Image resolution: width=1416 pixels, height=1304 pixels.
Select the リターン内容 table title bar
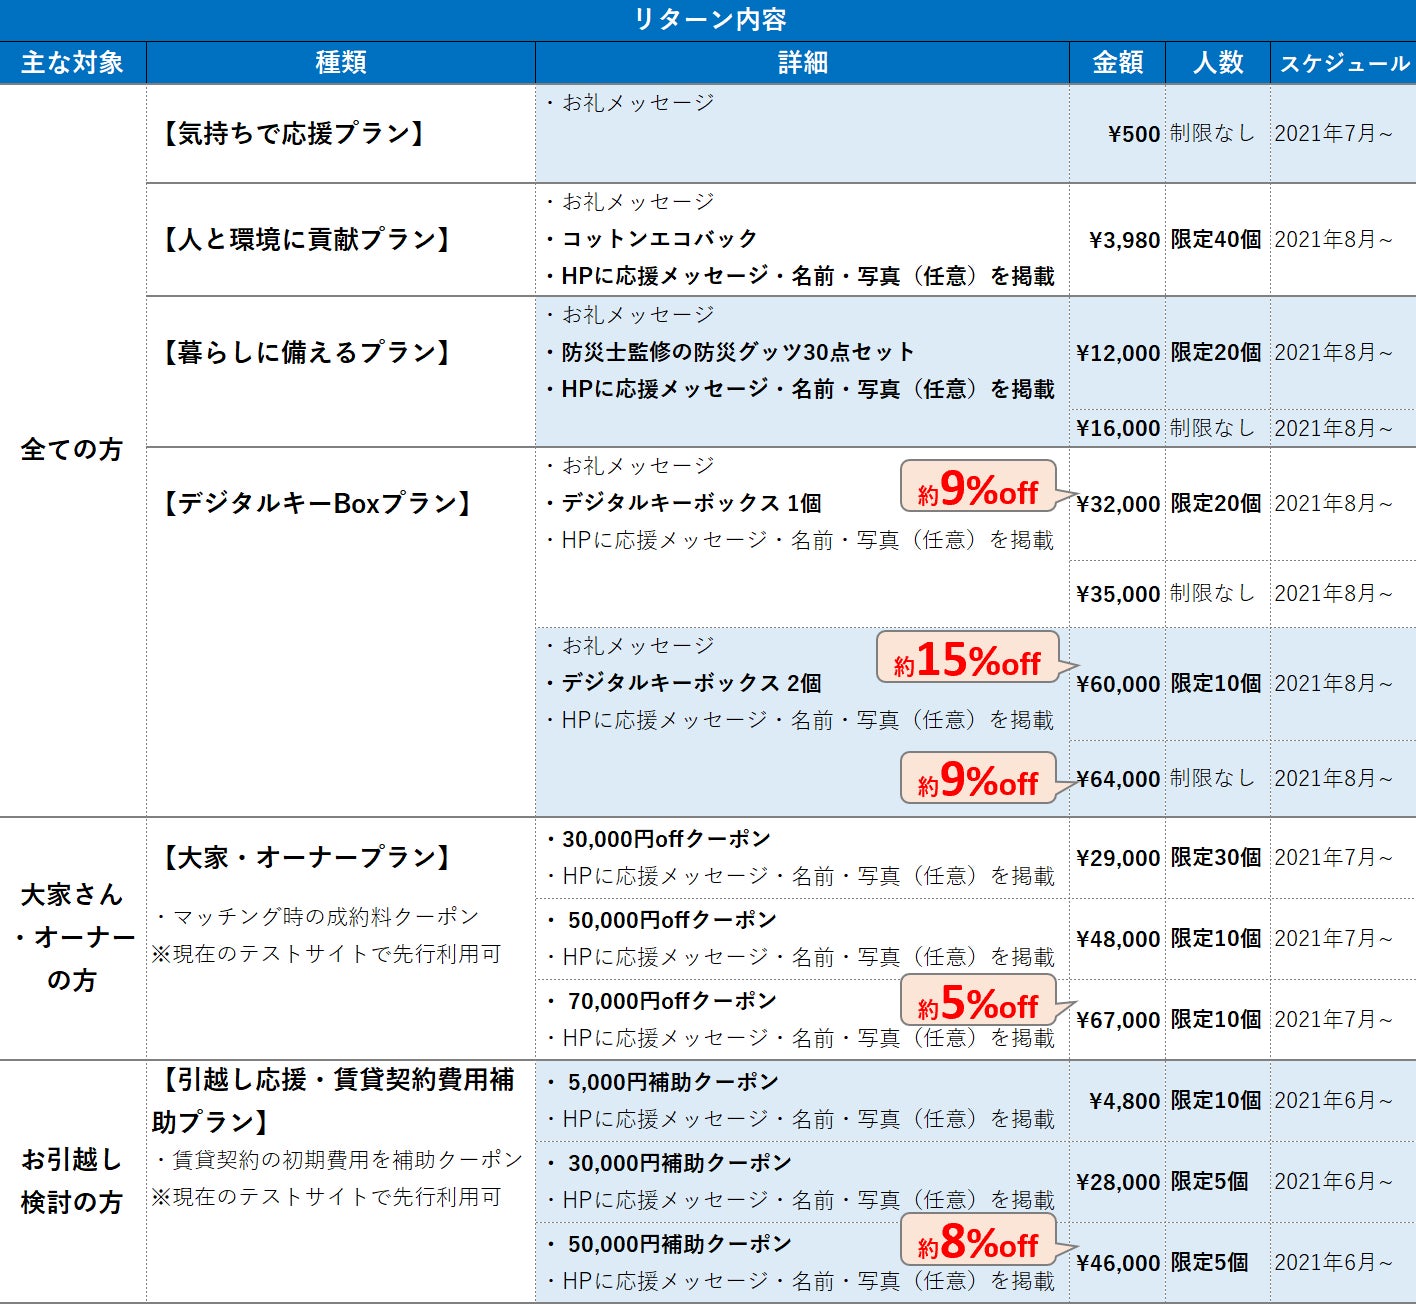(708, 20)
